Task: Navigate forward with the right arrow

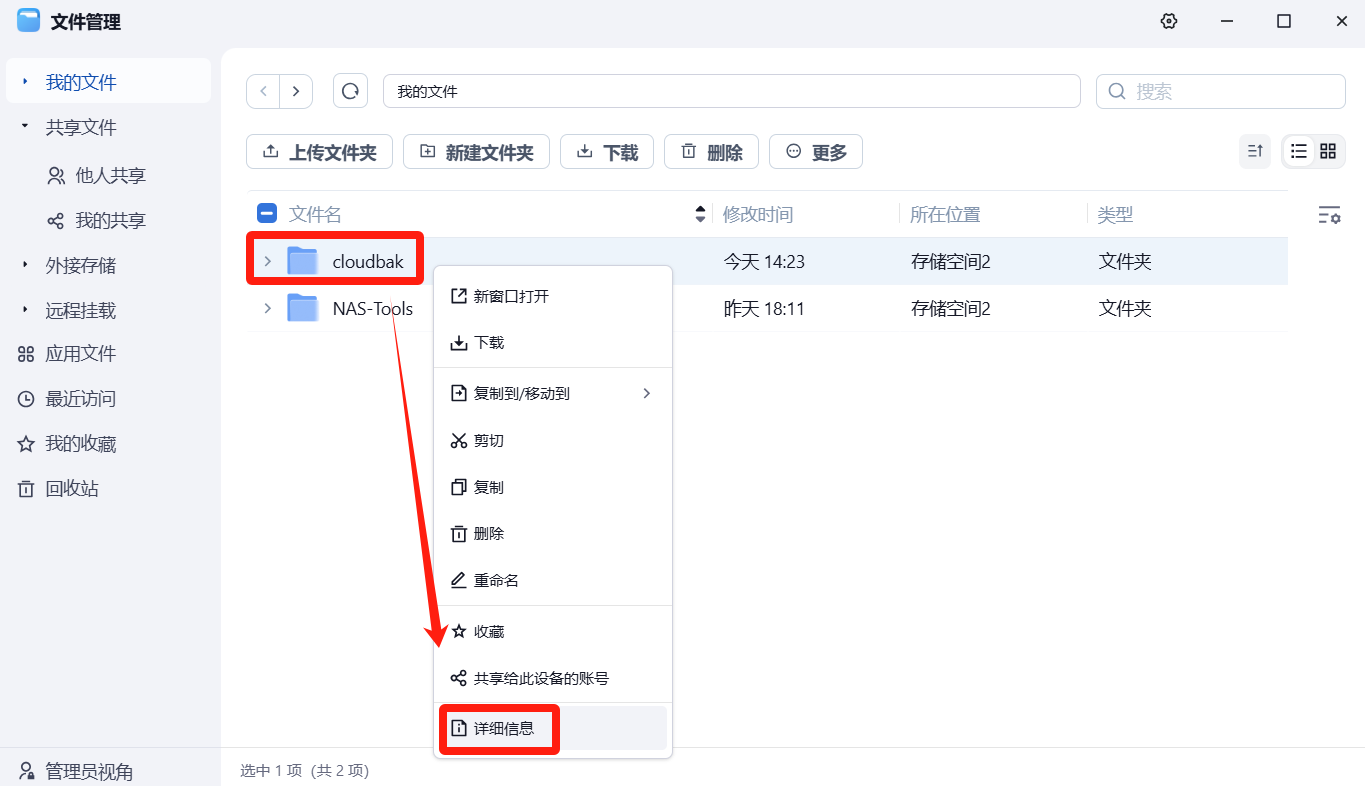Action: coord(296,91)
